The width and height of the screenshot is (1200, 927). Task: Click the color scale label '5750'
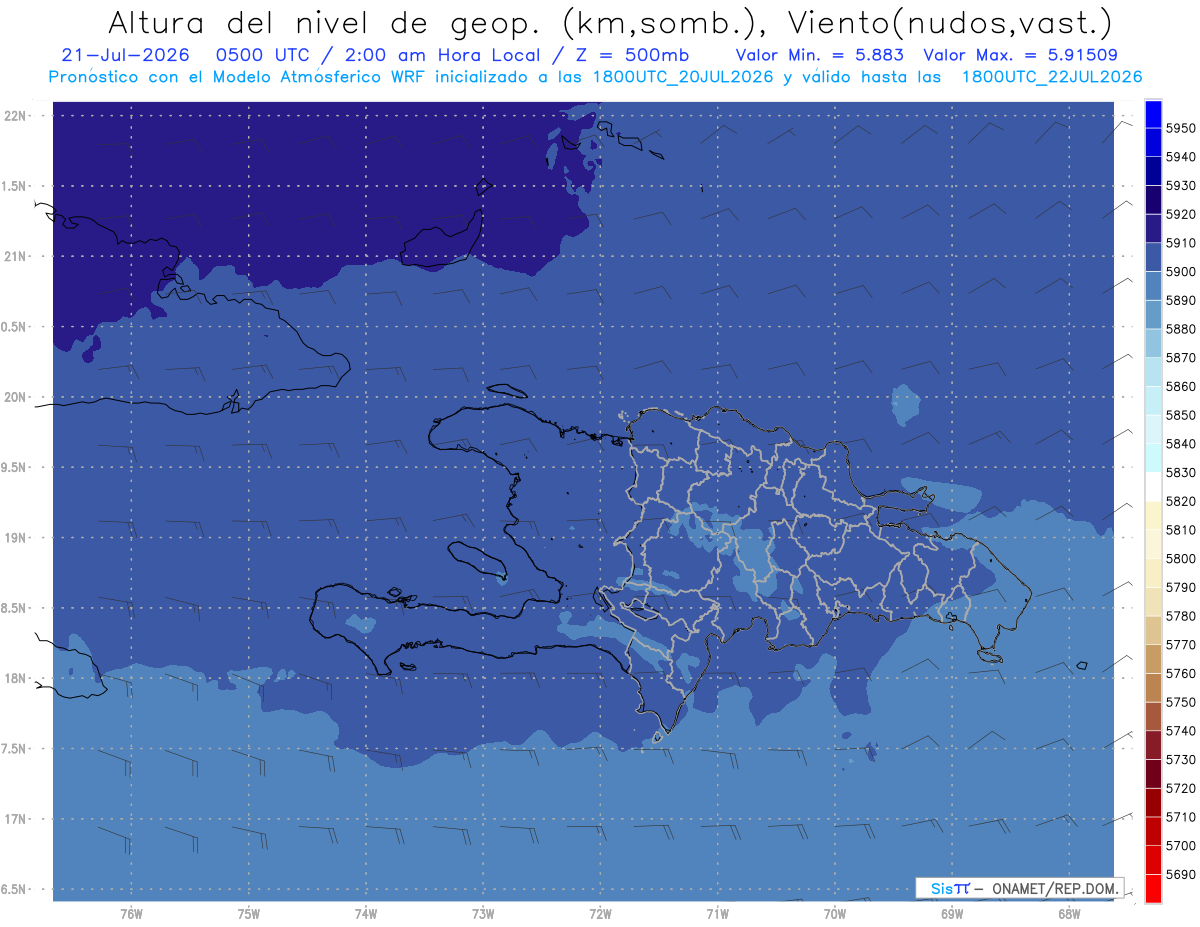point(1181,702)
